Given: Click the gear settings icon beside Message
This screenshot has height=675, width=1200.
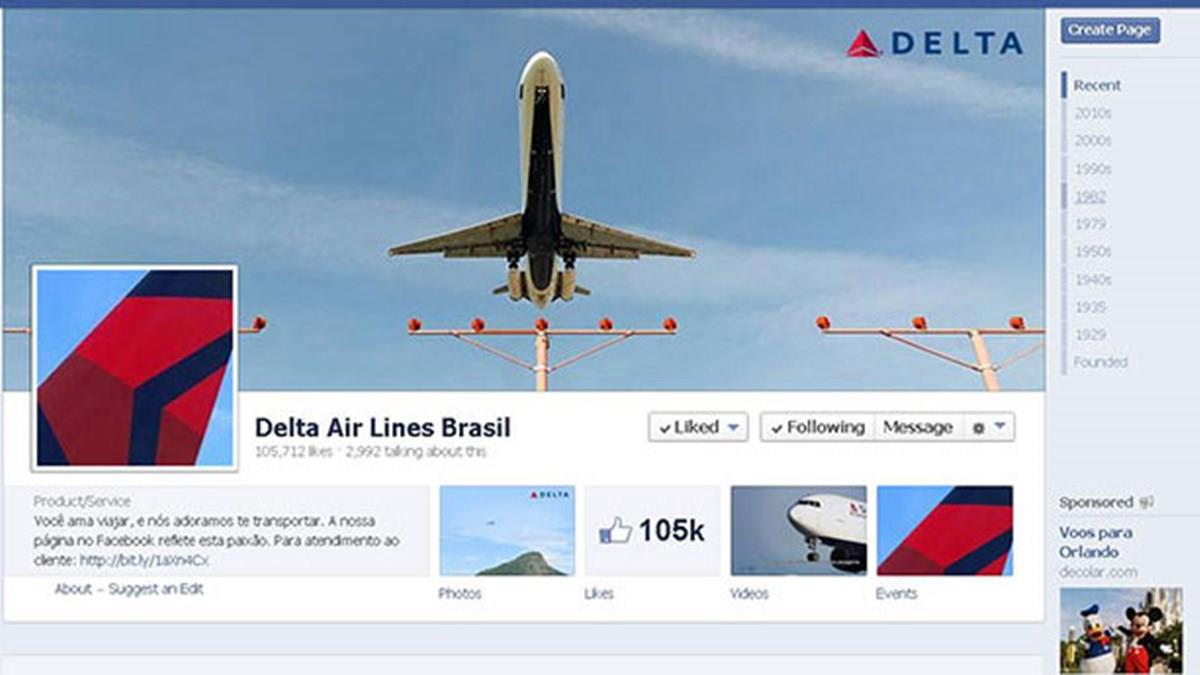Looking at the screenshot, I should (978, 428).
